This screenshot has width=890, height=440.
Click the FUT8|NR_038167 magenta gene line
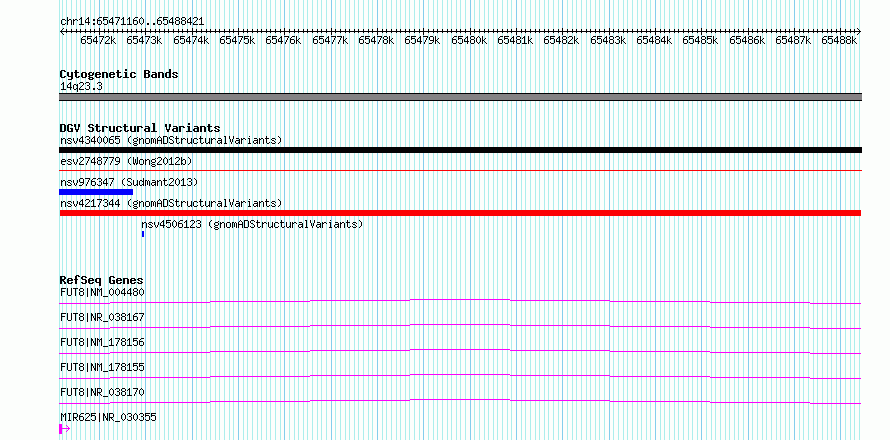coord(460,326)
